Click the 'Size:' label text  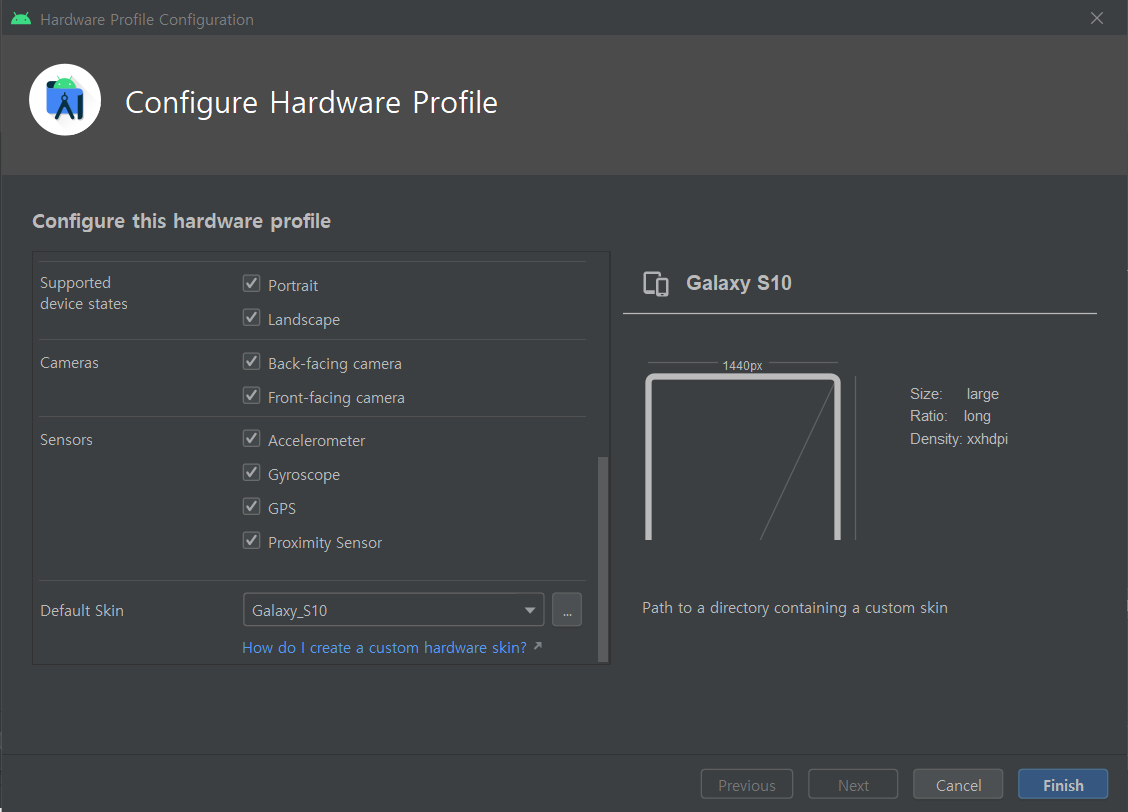926,394
